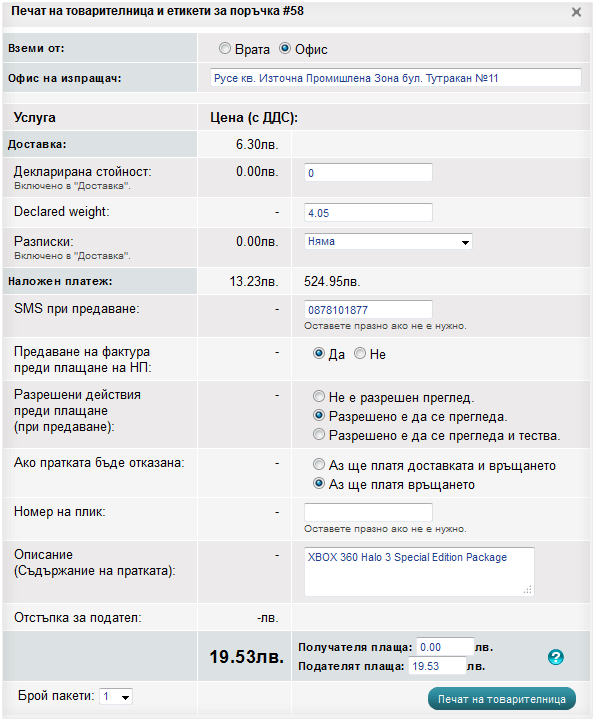595x723 pixels.
Task: Open the Брой пакети dropdown
Action: 116,696
